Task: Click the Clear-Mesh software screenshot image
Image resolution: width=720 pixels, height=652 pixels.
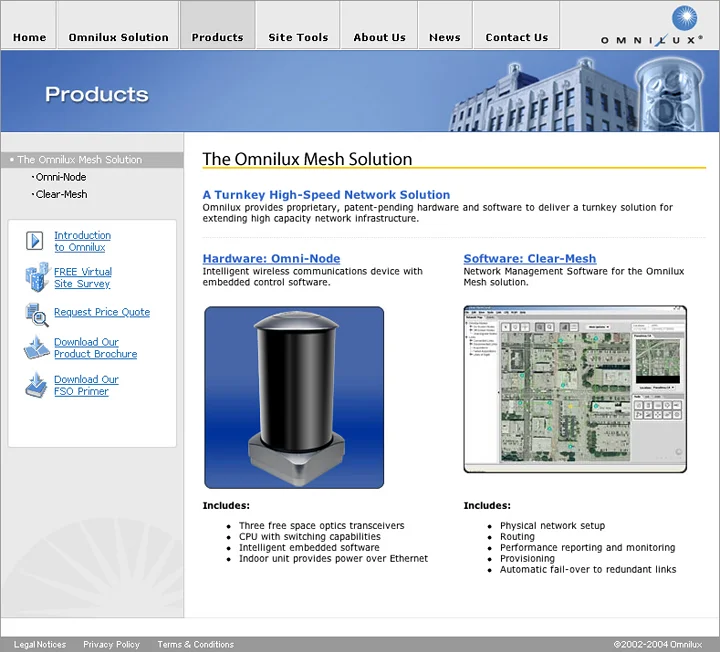Action: (x=575, y=389)
